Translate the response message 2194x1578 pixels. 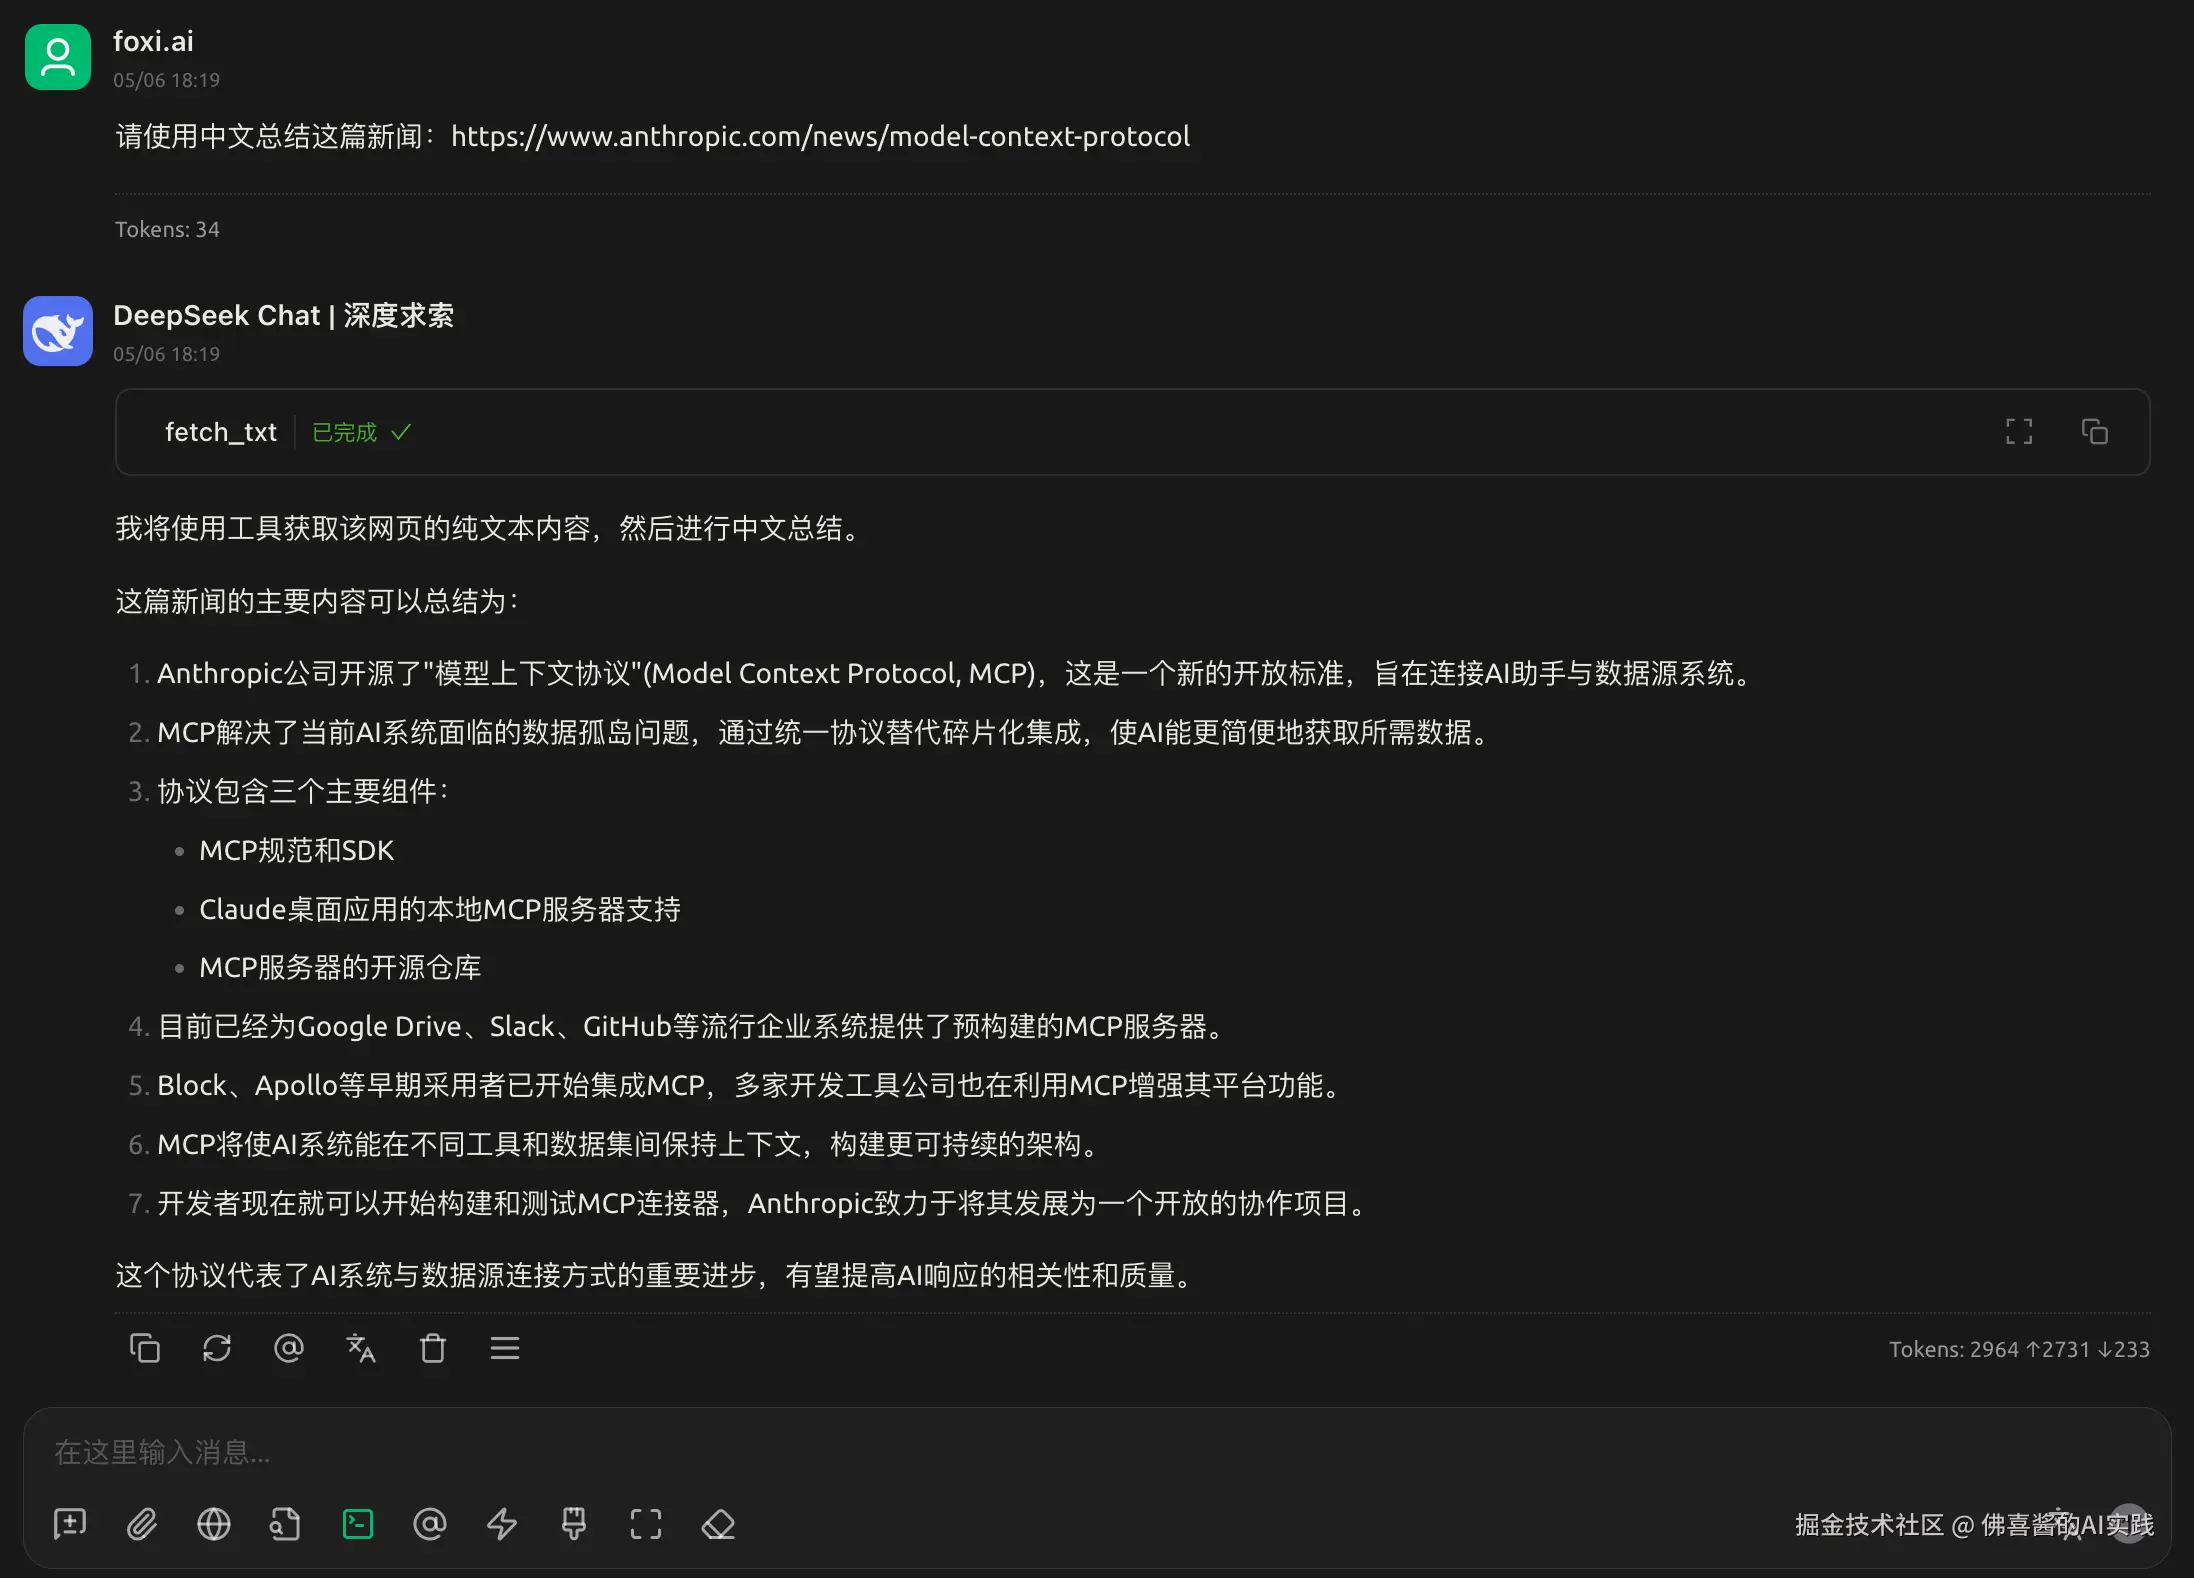click(x=360, y=1348)
